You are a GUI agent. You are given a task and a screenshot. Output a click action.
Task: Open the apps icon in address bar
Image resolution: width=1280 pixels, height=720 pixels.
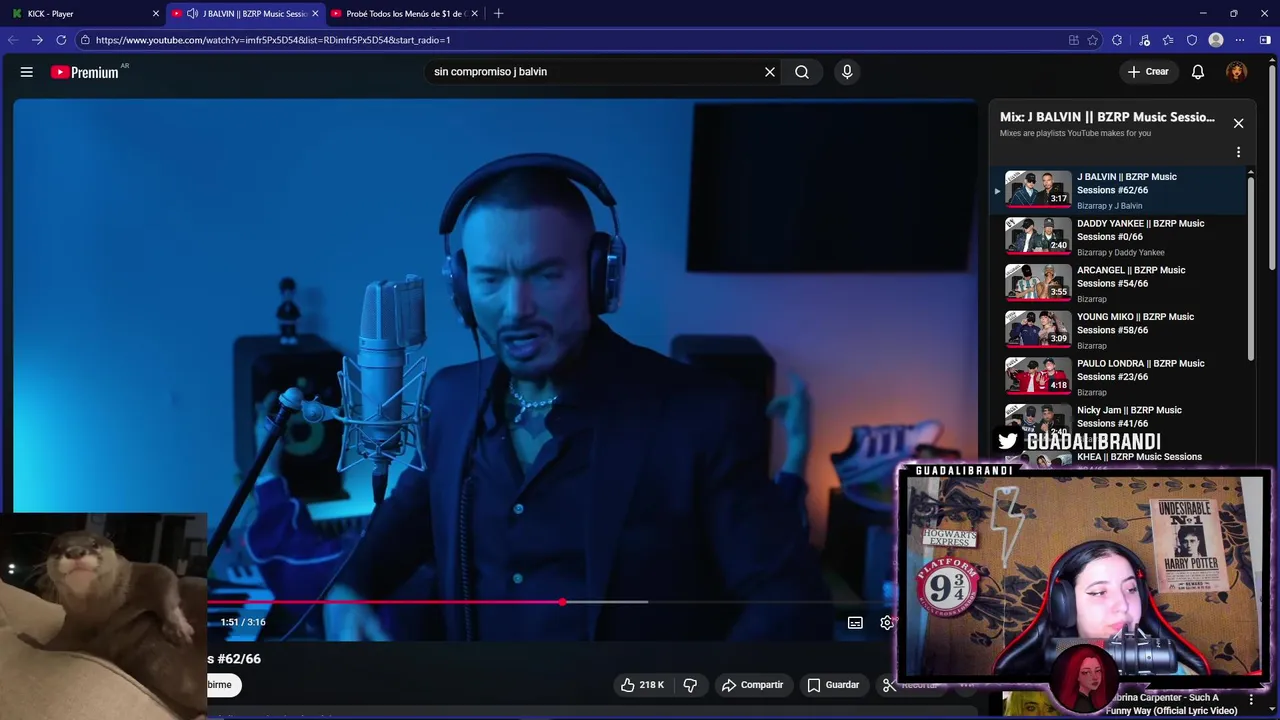tap(1074, 40)
